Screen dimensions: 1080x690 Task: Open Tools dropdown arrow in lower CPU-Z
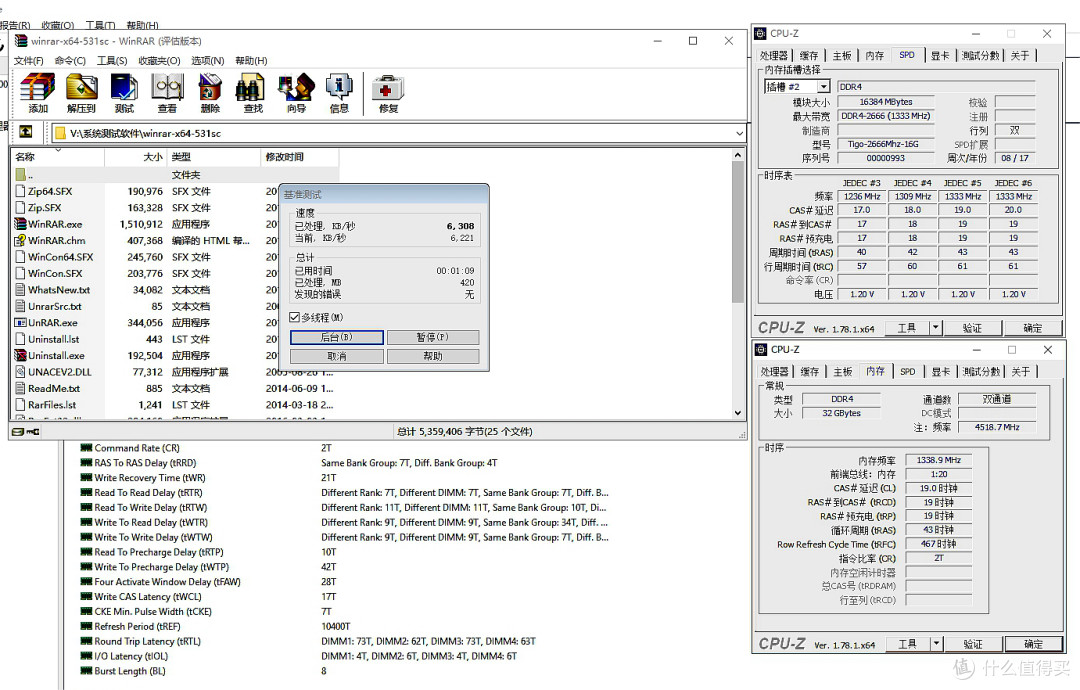[x=936, y=644]
